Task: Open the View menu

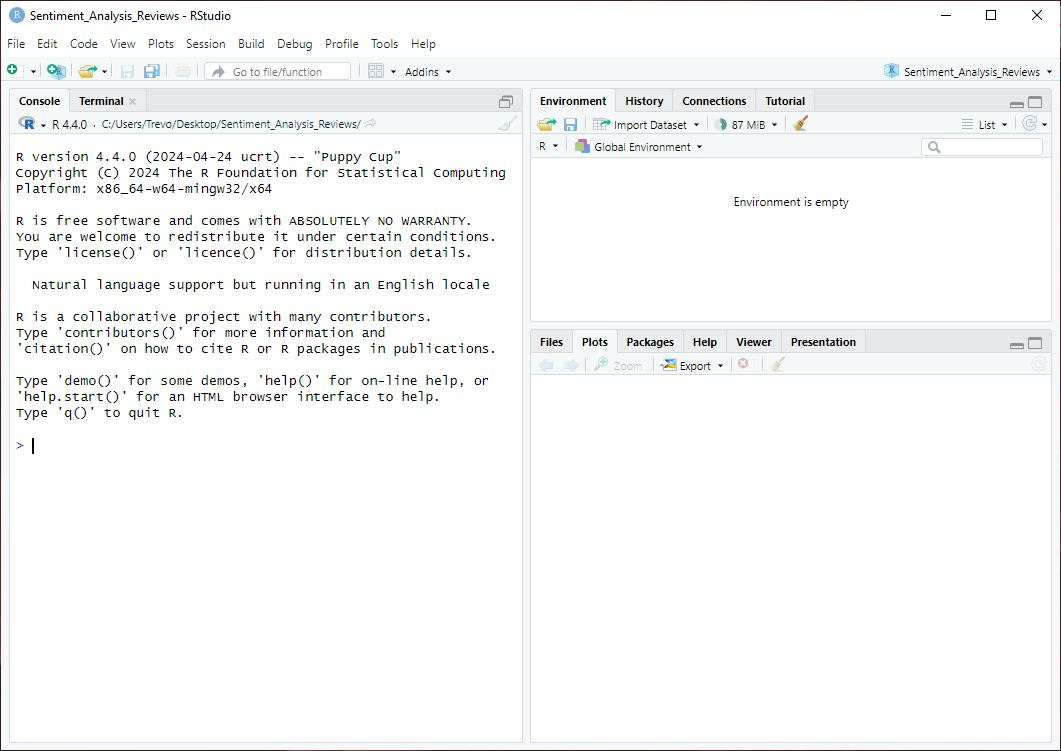Action: click(x=122, y=44)
